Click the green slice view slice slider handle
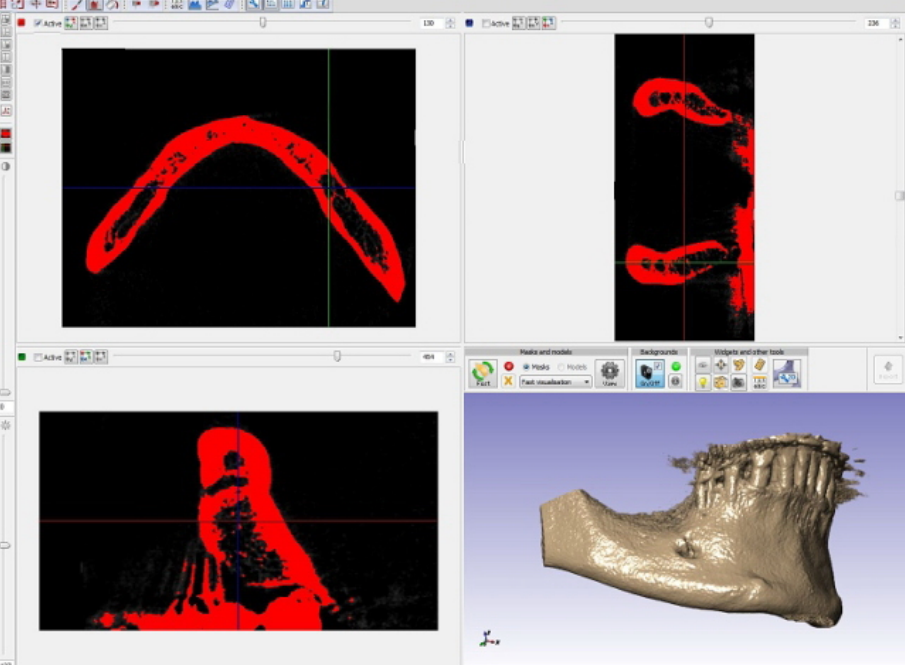This screenshot has height=665, width=905. [337, 357]
